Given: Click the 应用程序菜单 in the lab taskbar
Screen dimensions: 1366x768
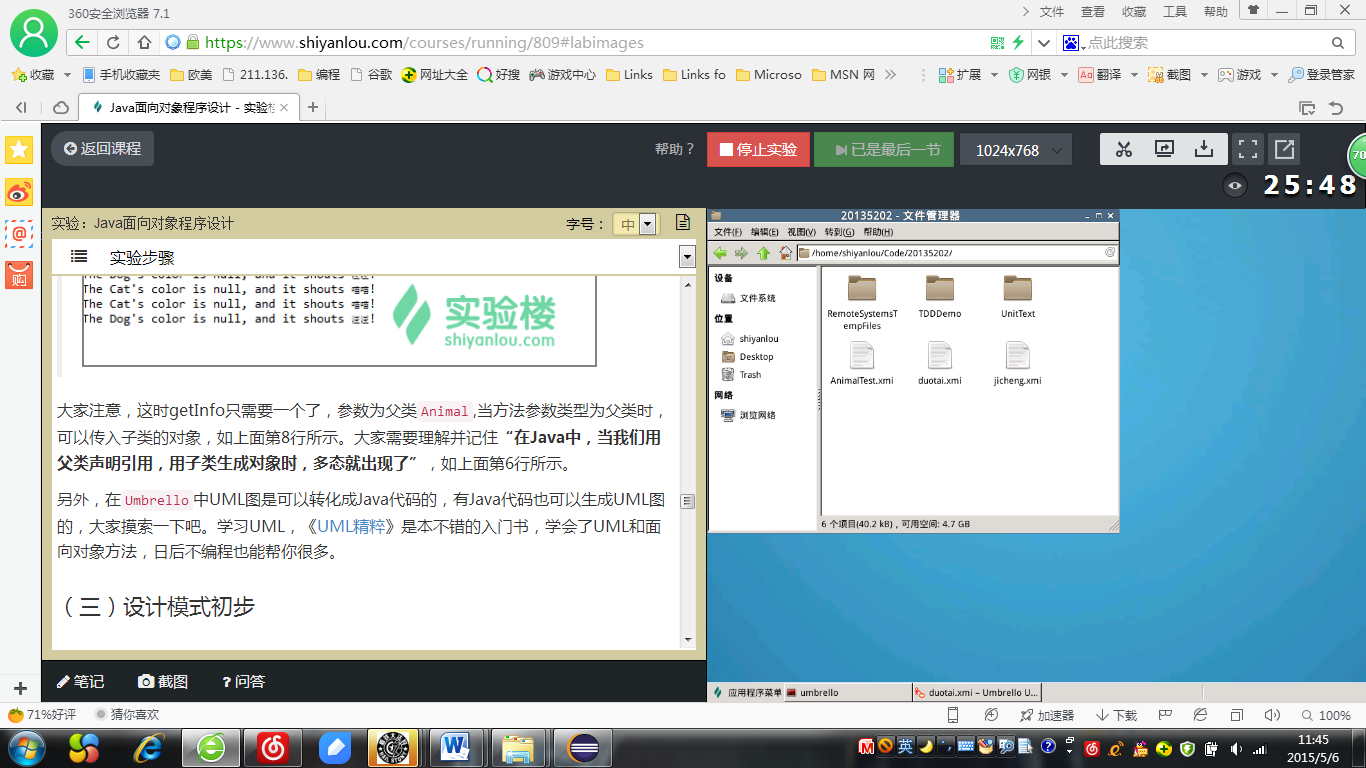Looking at the screenshot, I should pyautogui.click(x=746, y=692).
